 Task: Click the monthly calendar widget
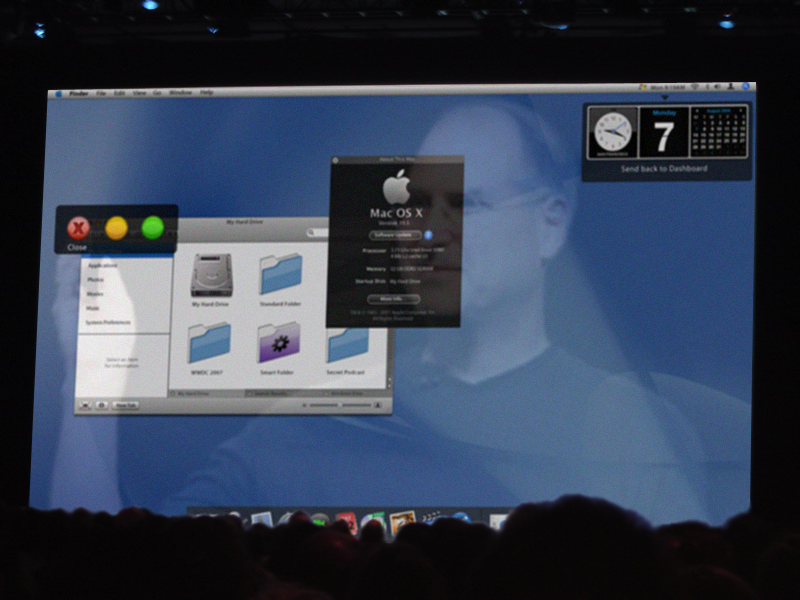click(x=719, y=131)
